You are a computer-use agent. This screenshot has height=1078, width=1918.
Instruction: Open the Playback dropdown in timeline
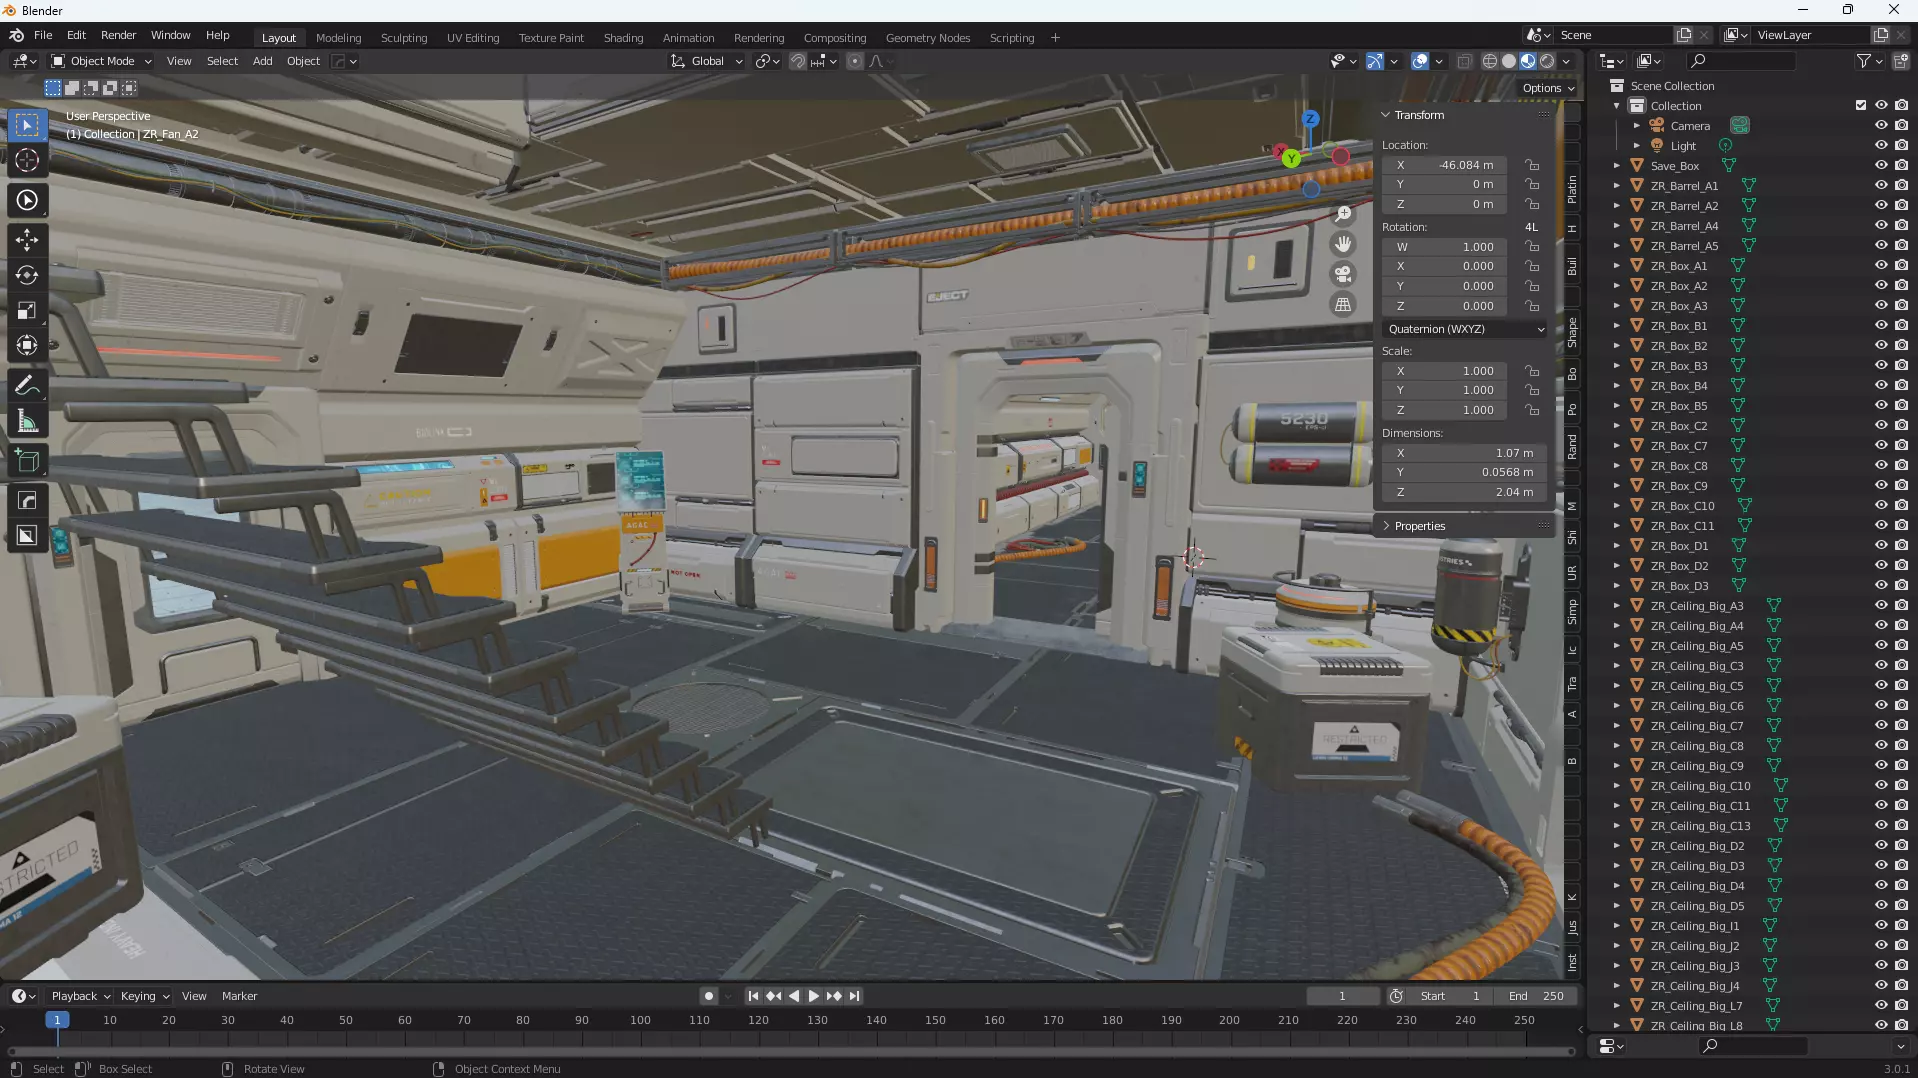coord(81,996)
